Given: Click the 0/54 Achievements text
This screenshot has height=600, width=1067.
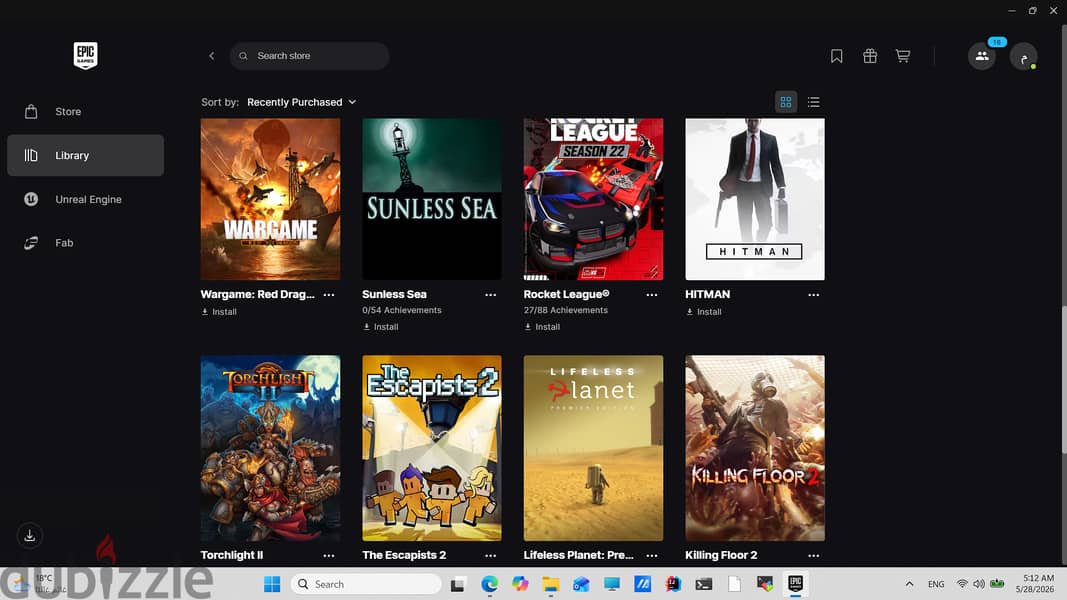Looking at the screenshot, I should click(x=401, y=310).
